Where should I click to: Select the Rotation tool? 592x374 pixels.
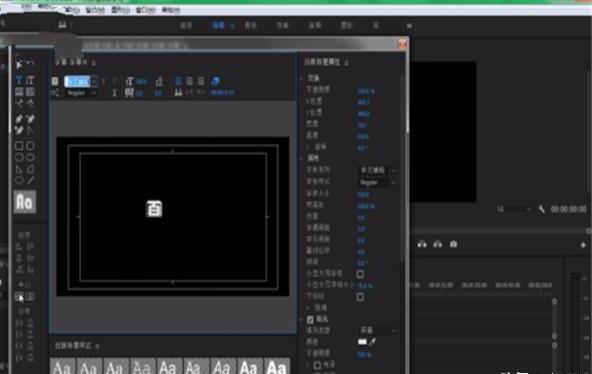tap(30, 65)
